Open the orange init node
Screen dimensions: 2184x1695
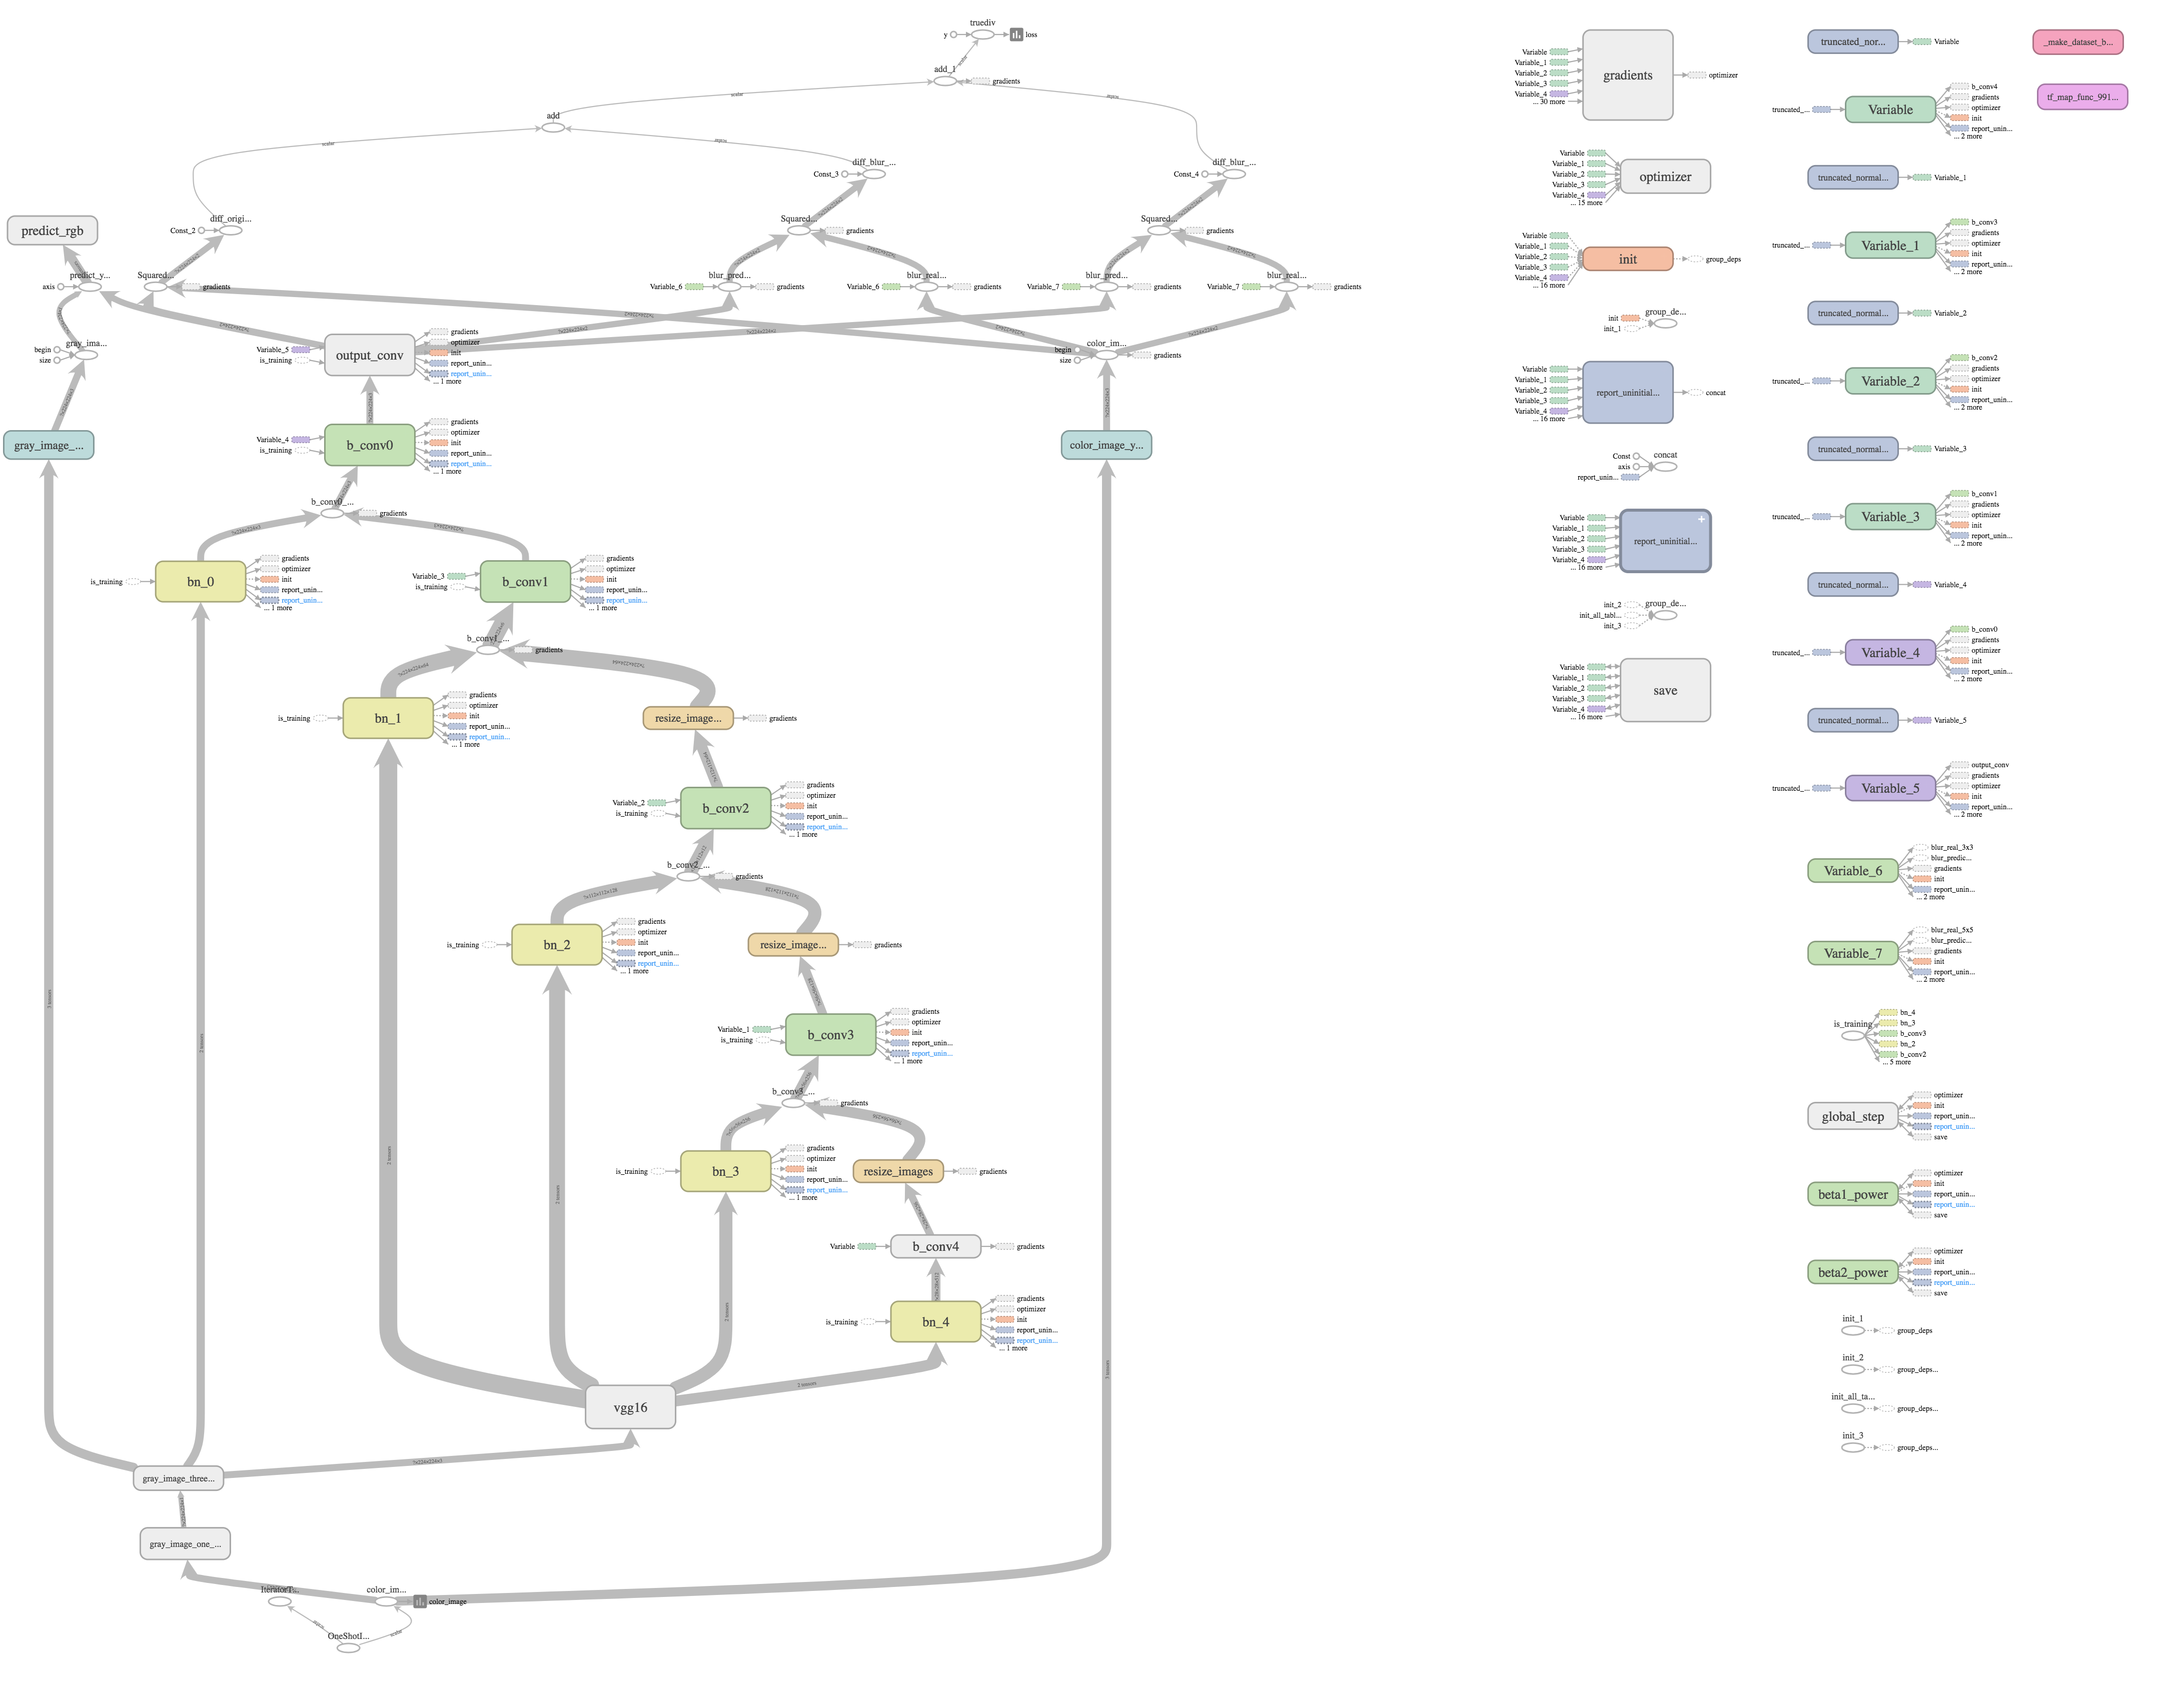point(1627,259)
